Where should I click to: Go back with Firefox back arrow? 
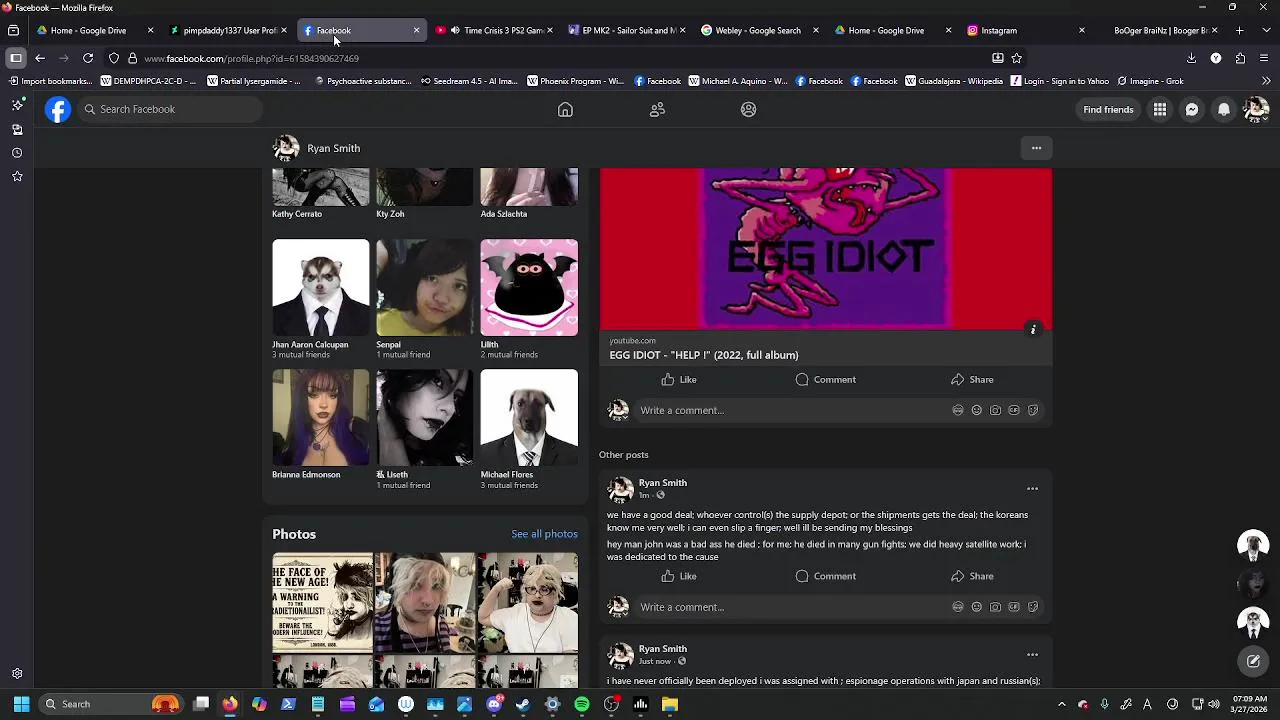40,58
